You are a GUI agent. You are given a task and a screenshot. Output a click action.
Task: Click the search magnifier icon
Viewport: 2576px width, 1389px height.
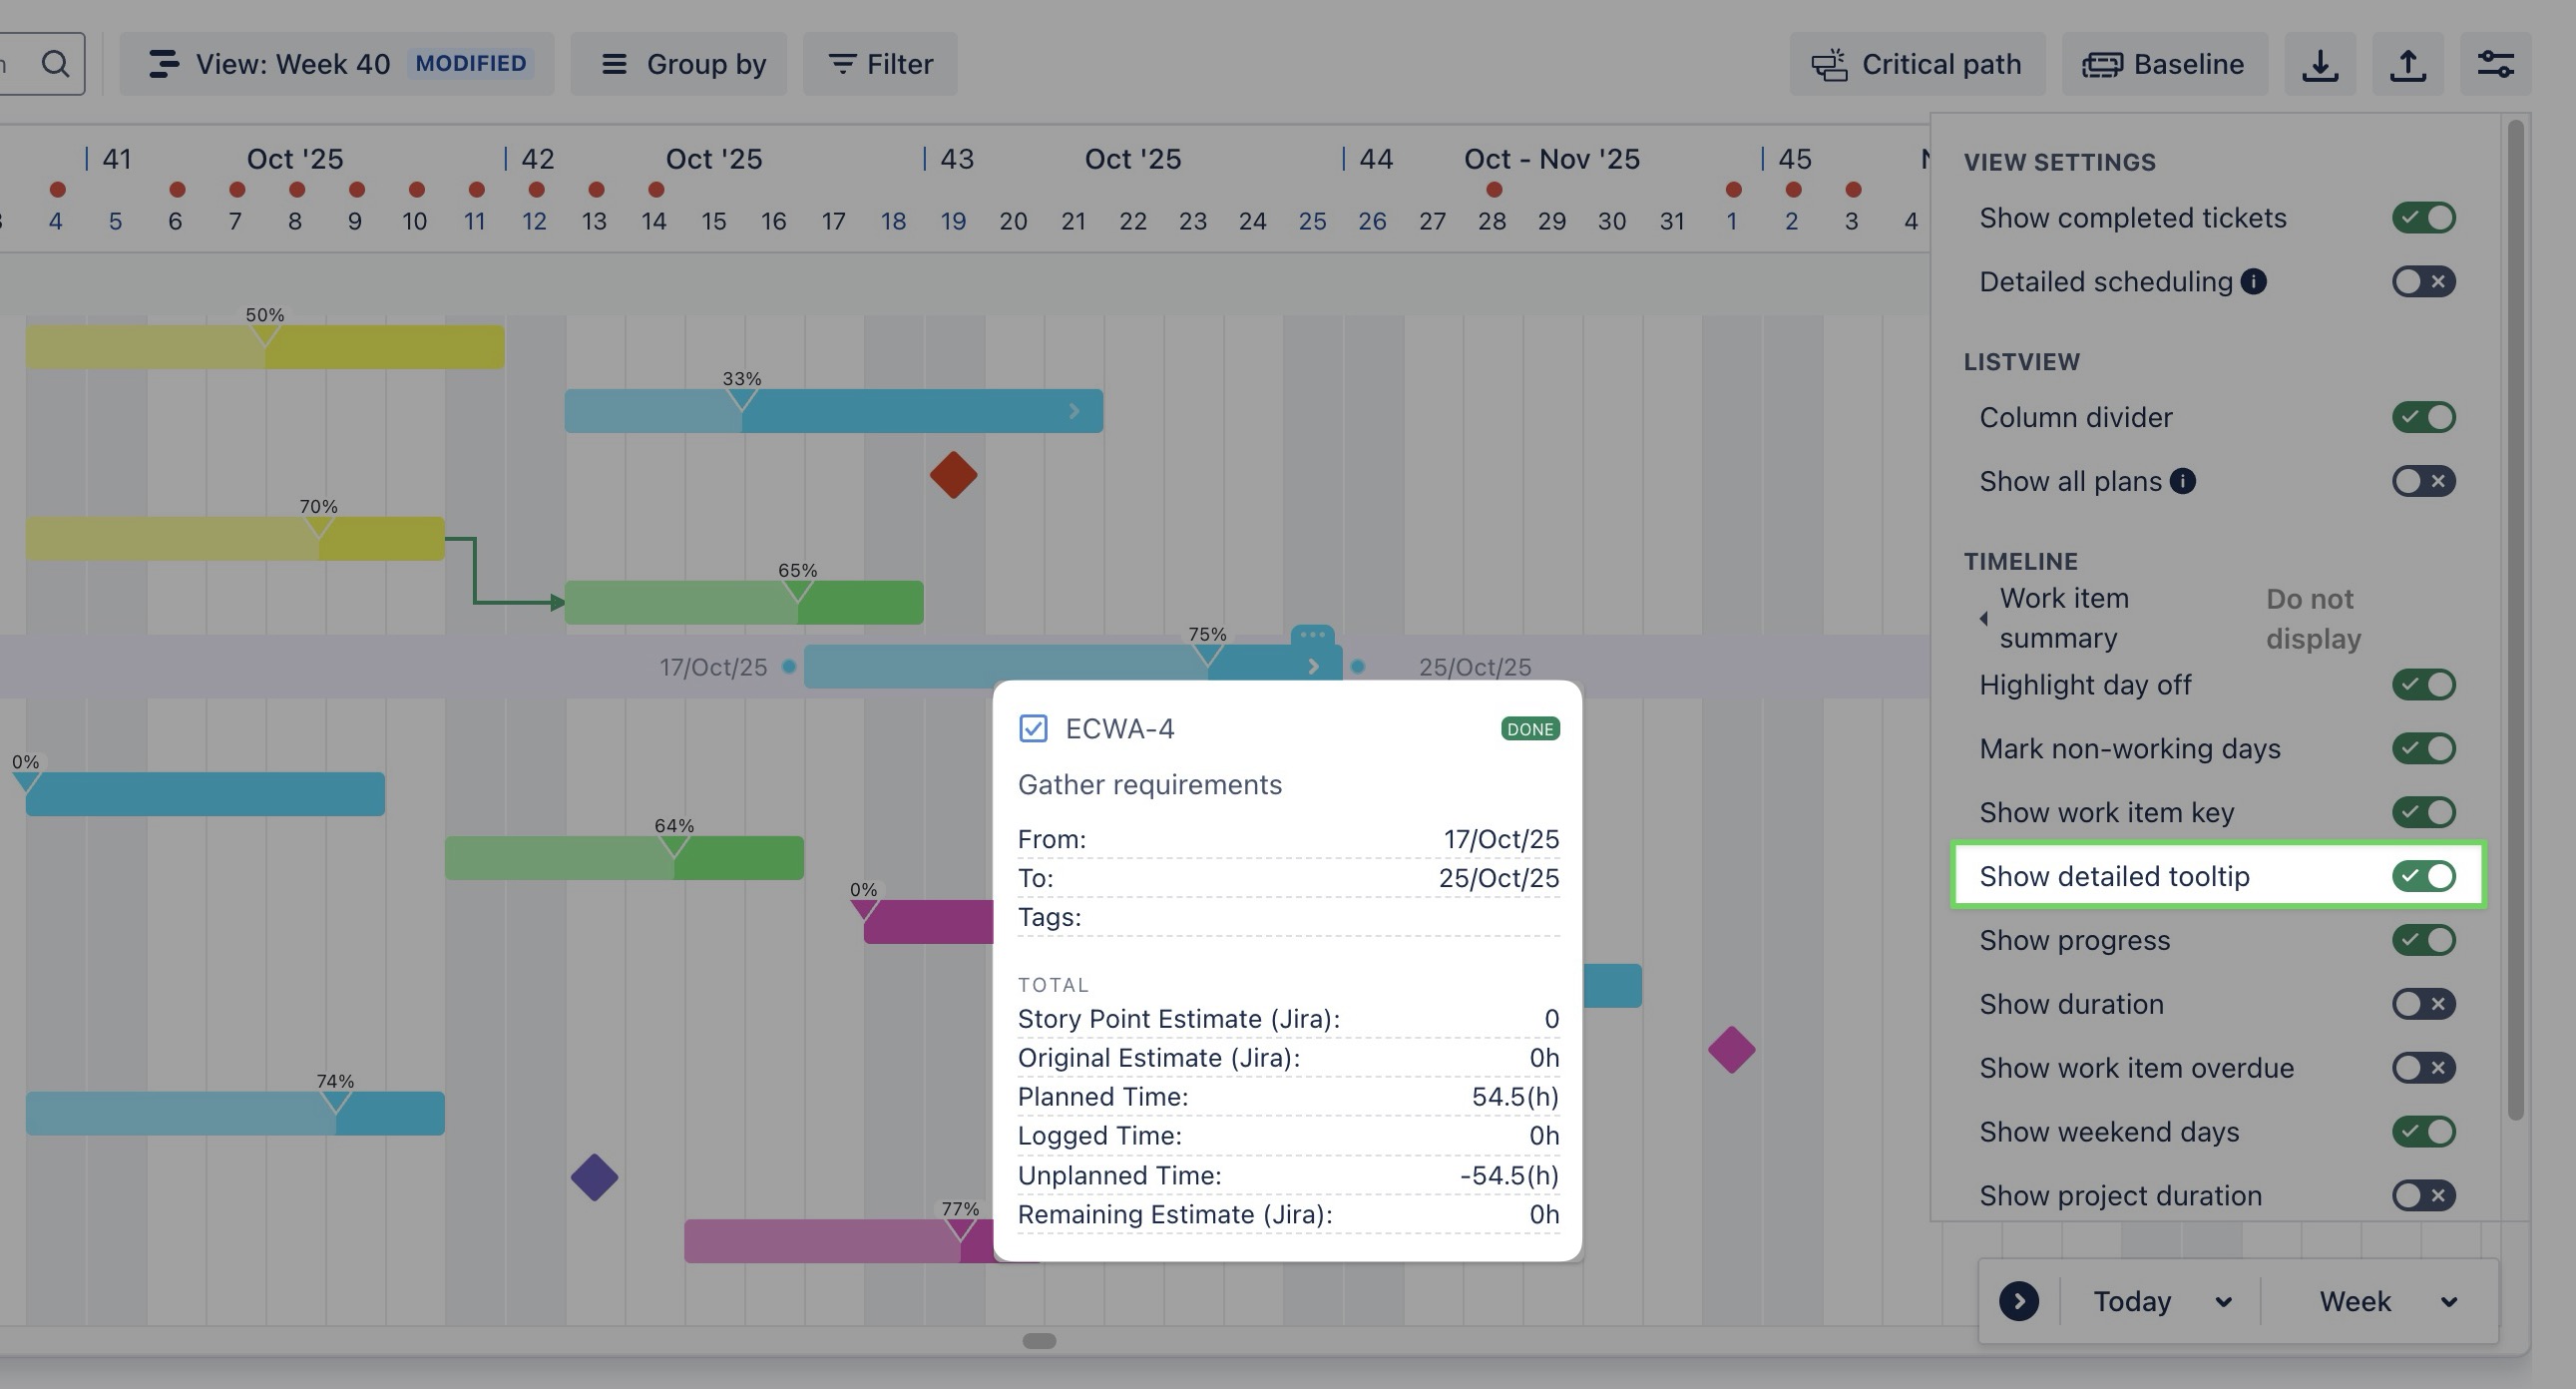[x=56, y=64]
